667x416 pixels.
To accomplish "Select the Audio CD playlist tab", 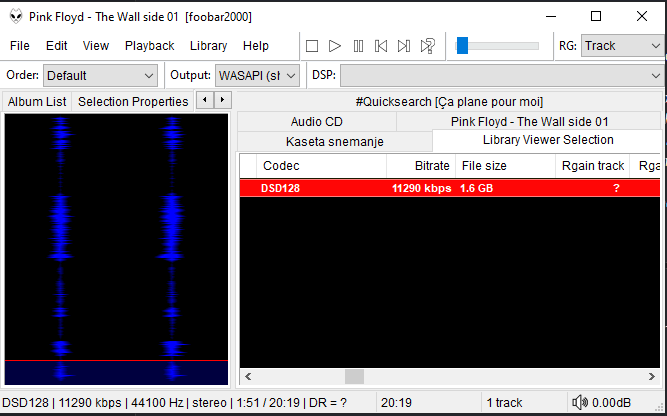I will tap(316, 122).
